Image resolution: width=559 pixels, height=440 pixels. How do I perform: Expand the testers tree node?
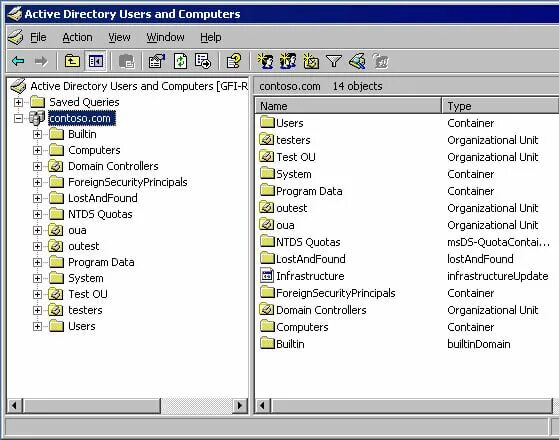tap(37, 310)
